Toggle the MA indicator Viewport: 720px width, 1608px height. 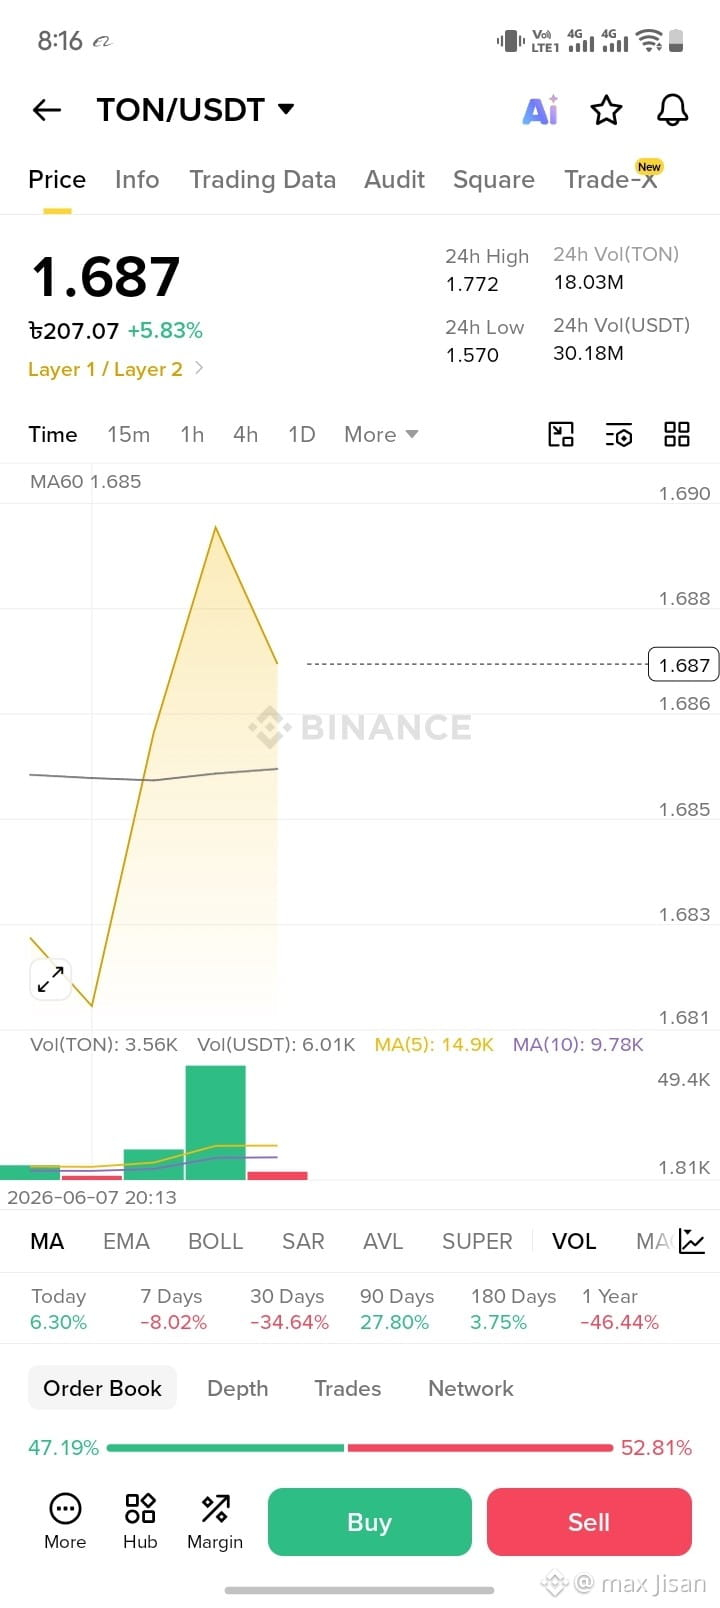47,1241
